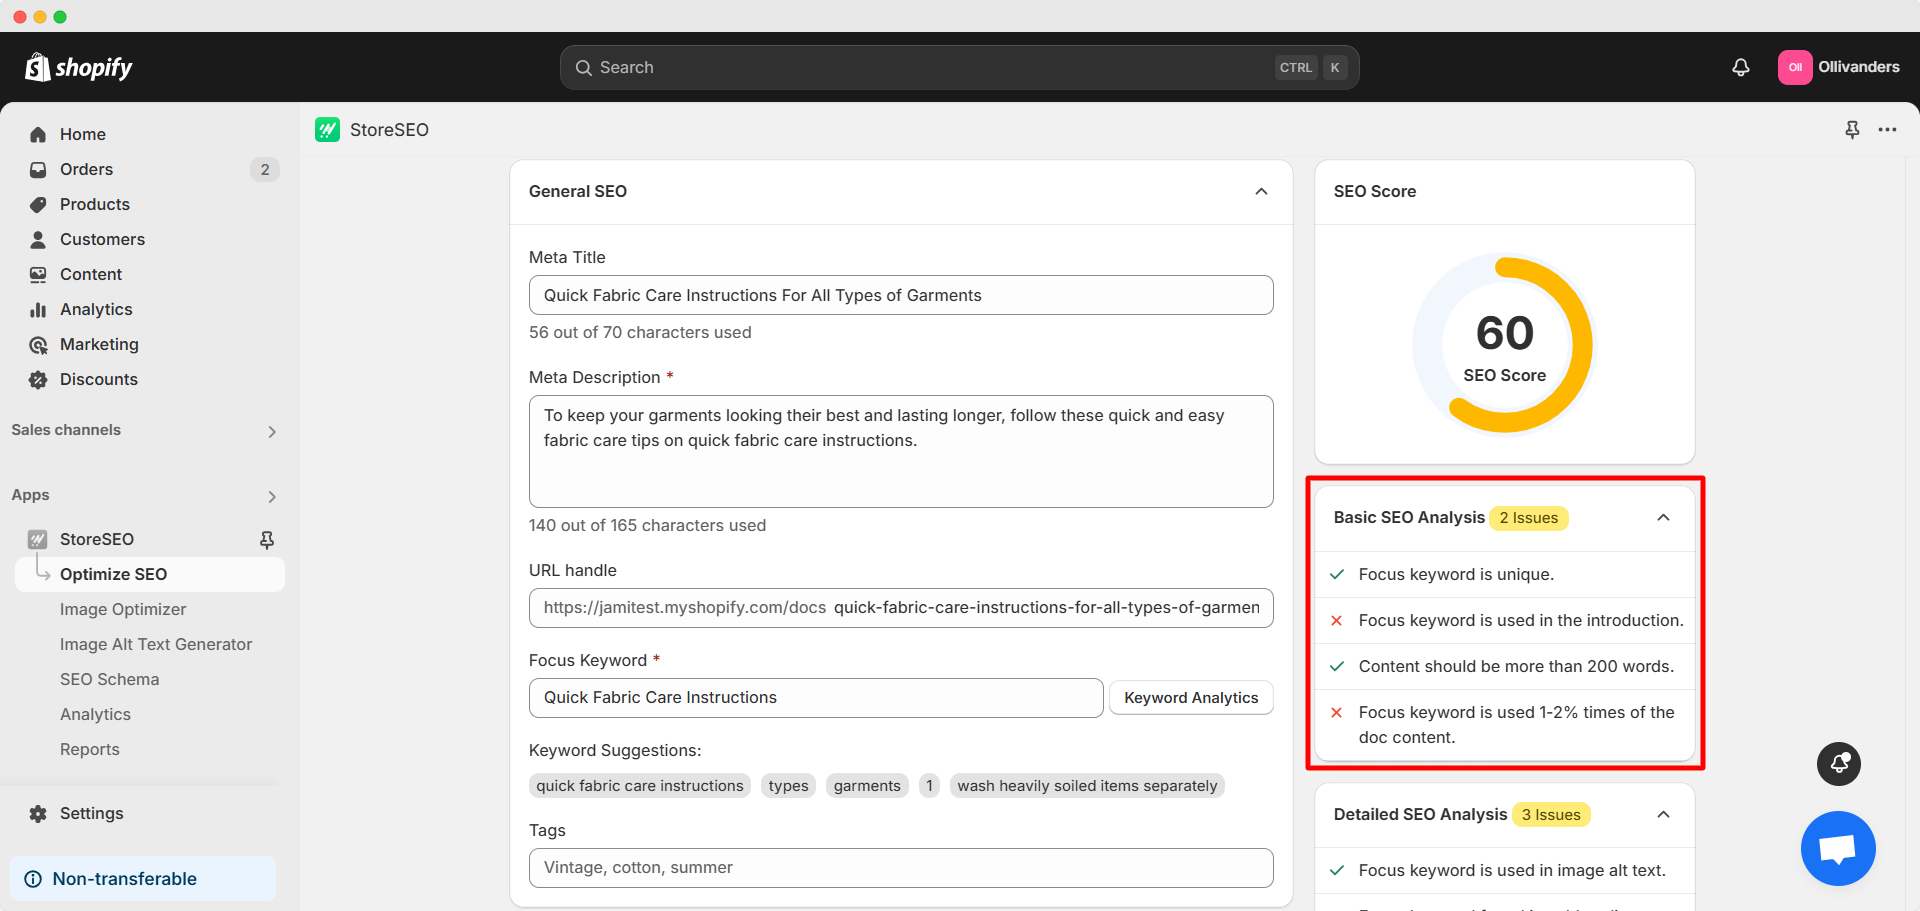Click the Meta Description text area
This screenshot has height=911, width=1920.
901,451
